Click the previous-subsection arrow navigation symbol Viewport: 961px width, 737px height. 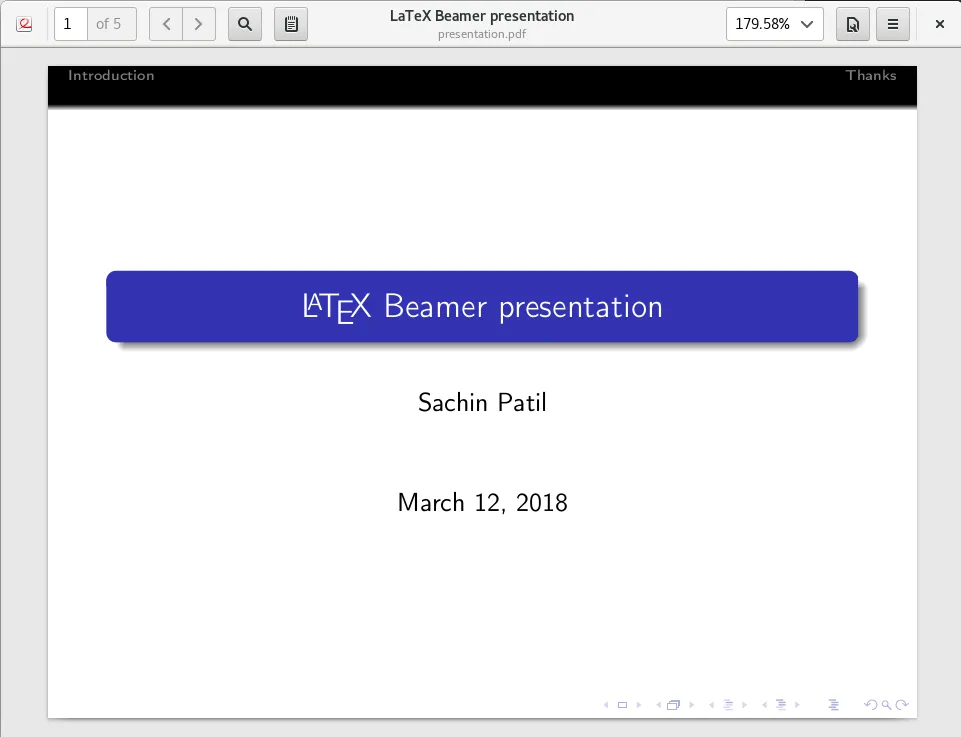click(x=712, y=704)
